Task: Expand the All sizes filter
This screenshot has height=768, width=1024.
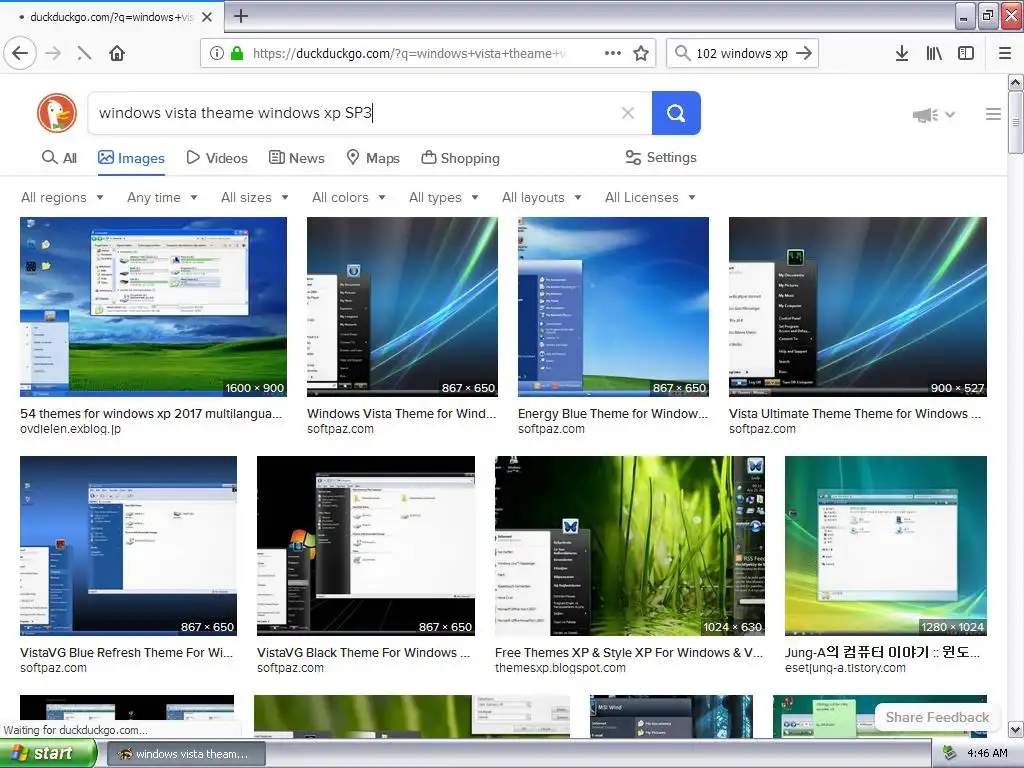Action: tap(255, 197)
